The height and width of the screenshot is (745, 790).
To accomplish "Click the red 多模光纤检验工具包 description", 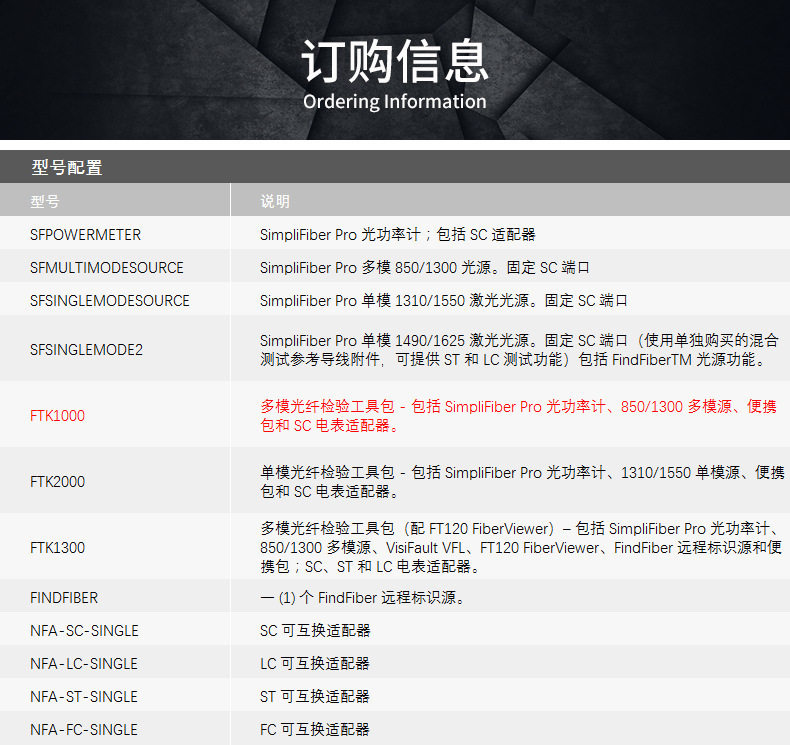I will [518, 416].
